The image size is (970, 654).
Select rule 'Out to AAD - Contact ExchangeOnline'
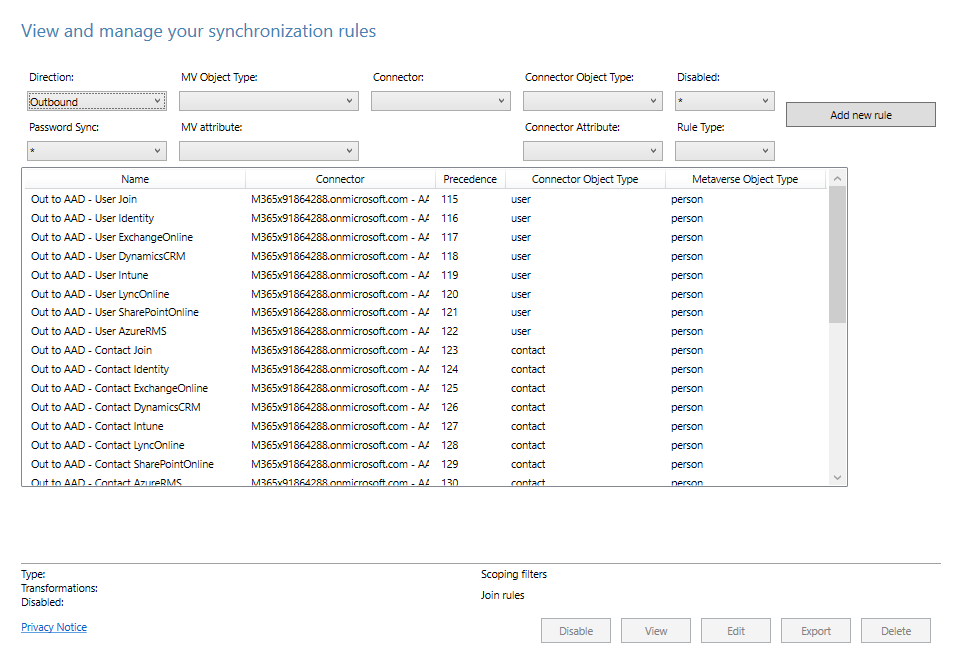coord(425,389)
